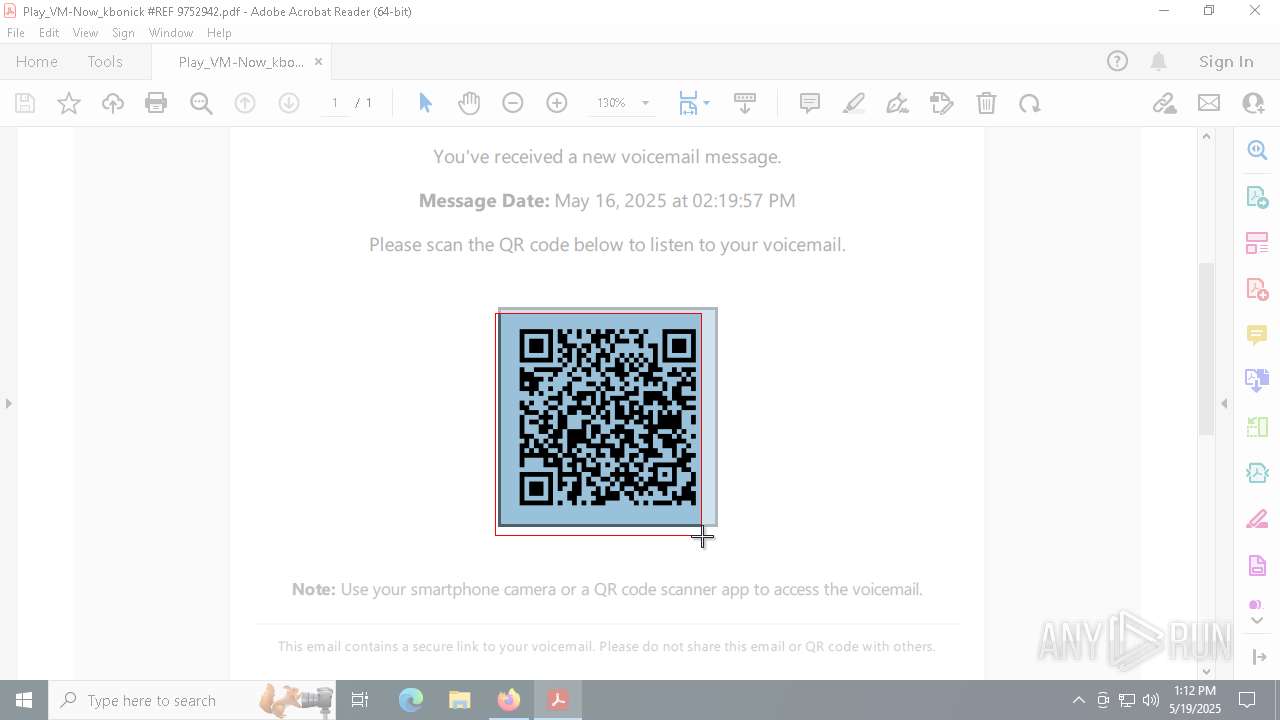Open Organize Pages in right pane

click(1257, 243)
